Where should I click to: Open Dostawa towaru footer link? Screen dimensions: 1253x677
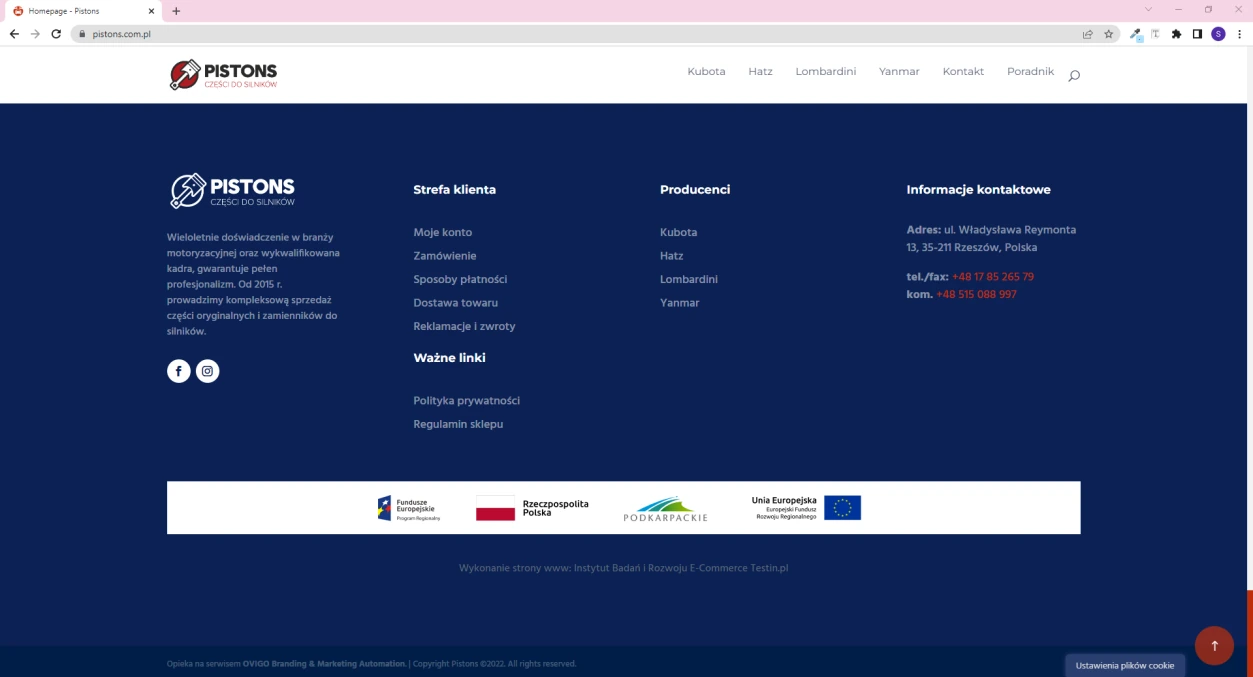(455, 303)
